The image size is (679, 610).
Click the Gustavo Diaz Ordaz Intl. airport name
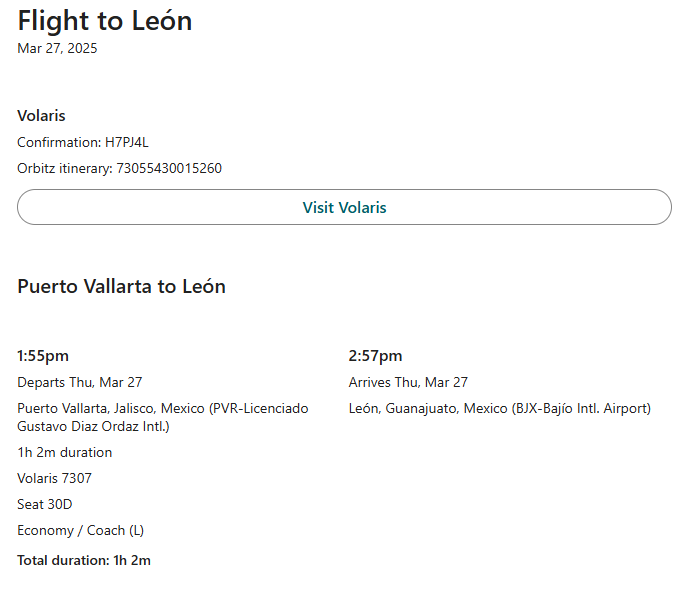[x=93, y=427]
